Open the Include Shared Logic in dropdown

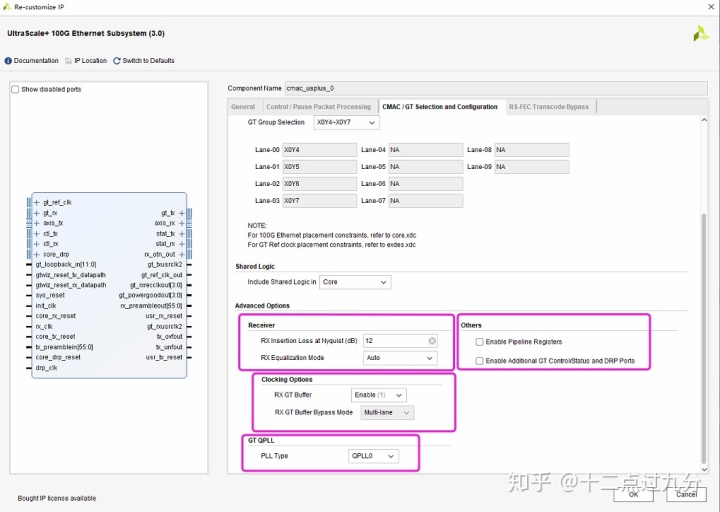pos(355,282)
